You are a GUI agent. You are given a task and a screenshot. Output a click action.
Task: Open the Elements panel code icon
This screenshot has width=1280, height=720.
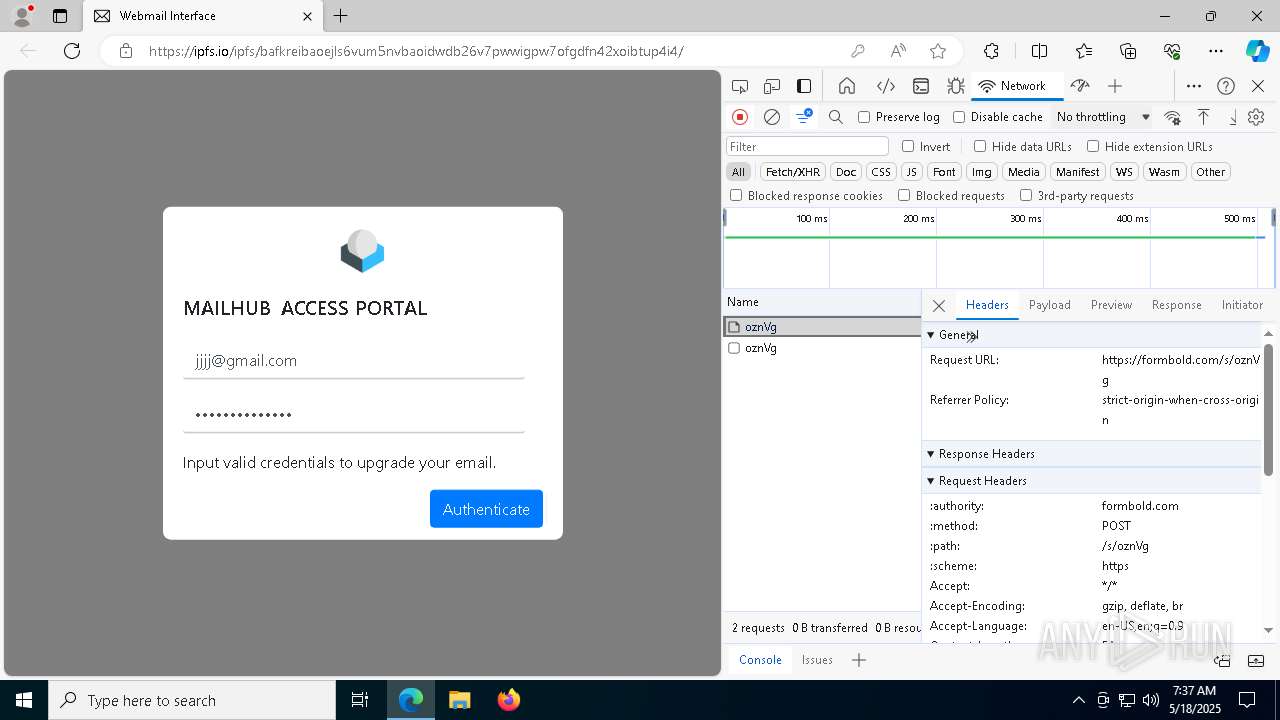pyautogui.click(x=885, y=86)
